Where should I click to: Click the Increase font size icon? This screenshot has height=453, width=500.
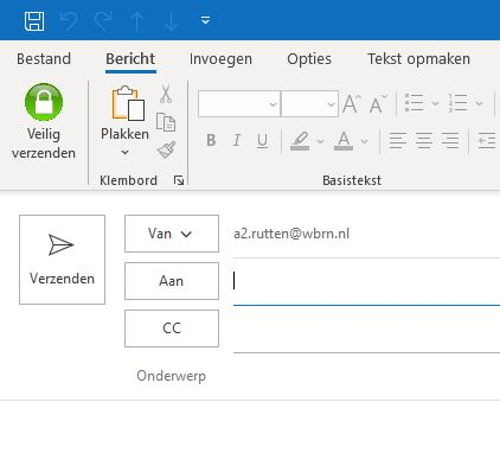(352, 104)
